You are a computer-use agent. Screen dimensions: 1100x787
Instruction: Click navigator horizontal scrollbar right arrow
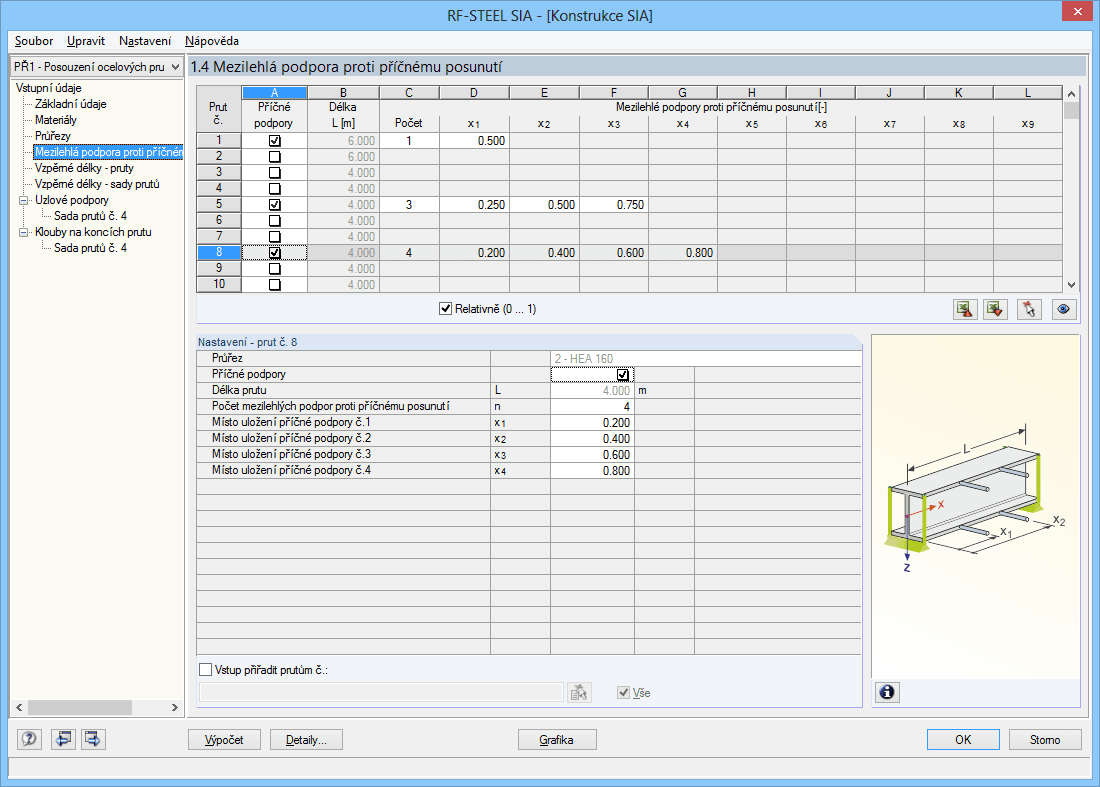175,708
